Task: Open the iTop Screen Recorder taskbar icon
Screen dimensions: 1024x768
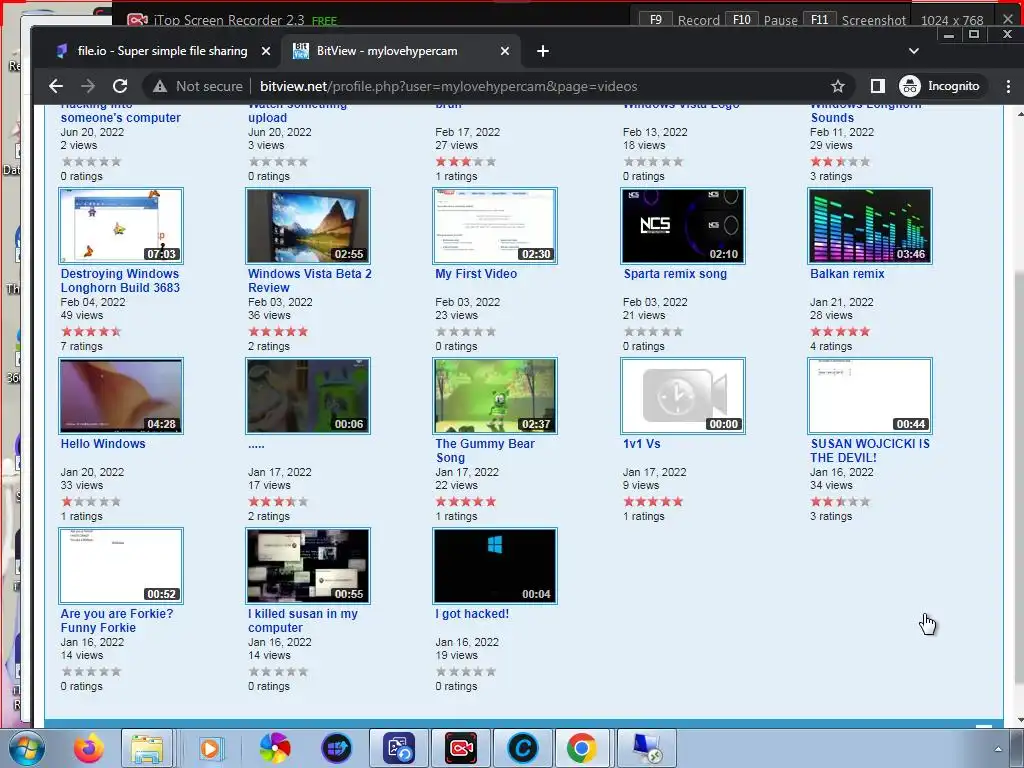Action: [x=461, y=748]
